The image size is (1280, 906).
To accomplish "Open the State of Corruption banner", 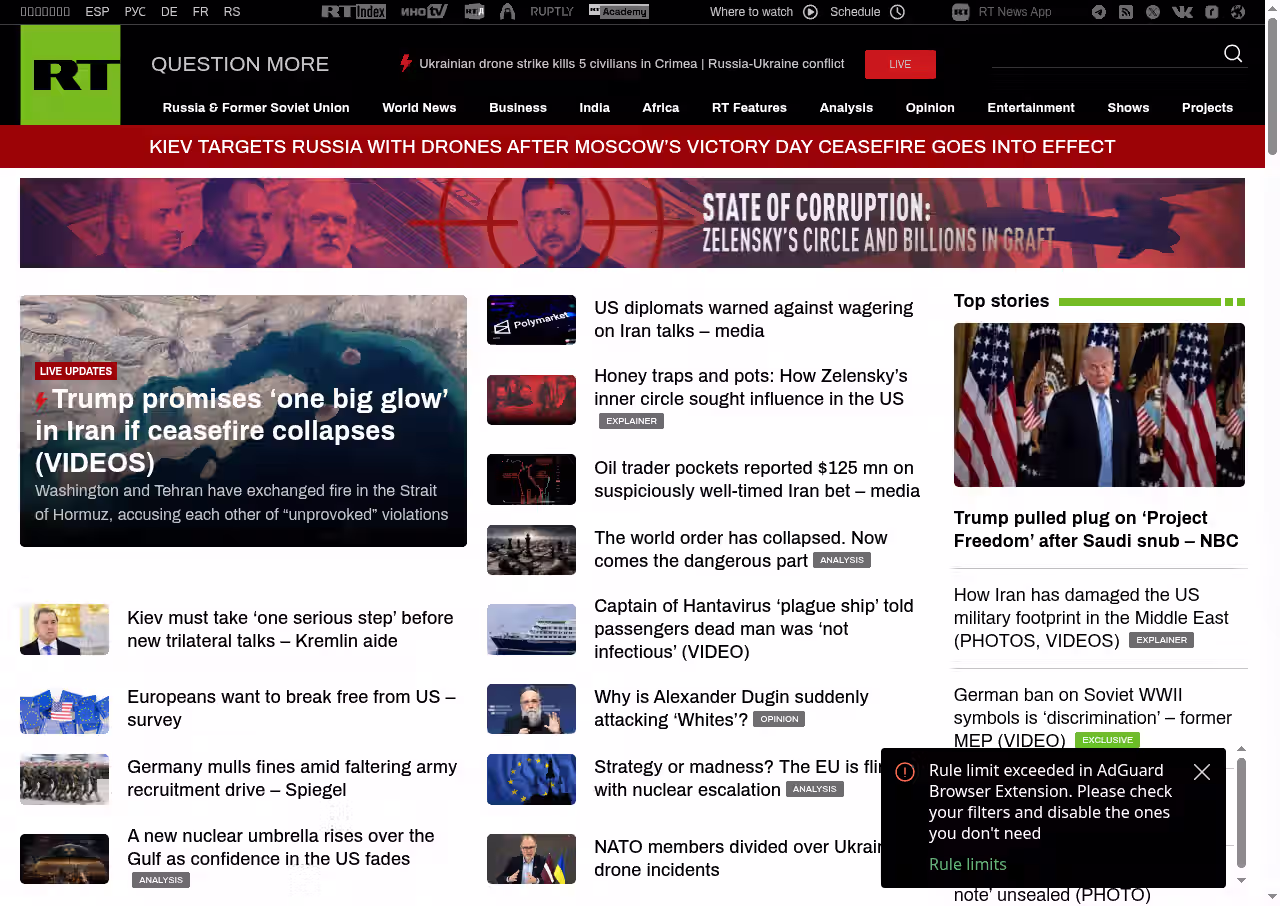I will coord(632,223).
